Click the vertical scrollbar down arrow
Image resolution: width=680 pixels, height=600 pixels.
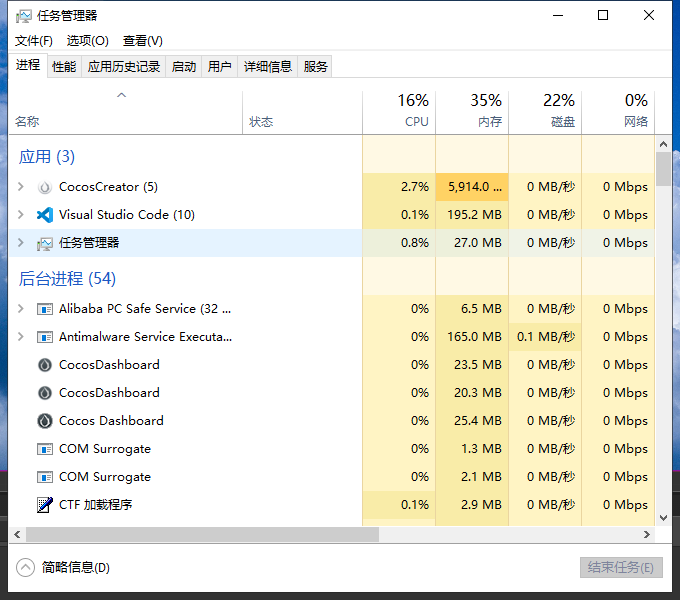coord(663,518)
